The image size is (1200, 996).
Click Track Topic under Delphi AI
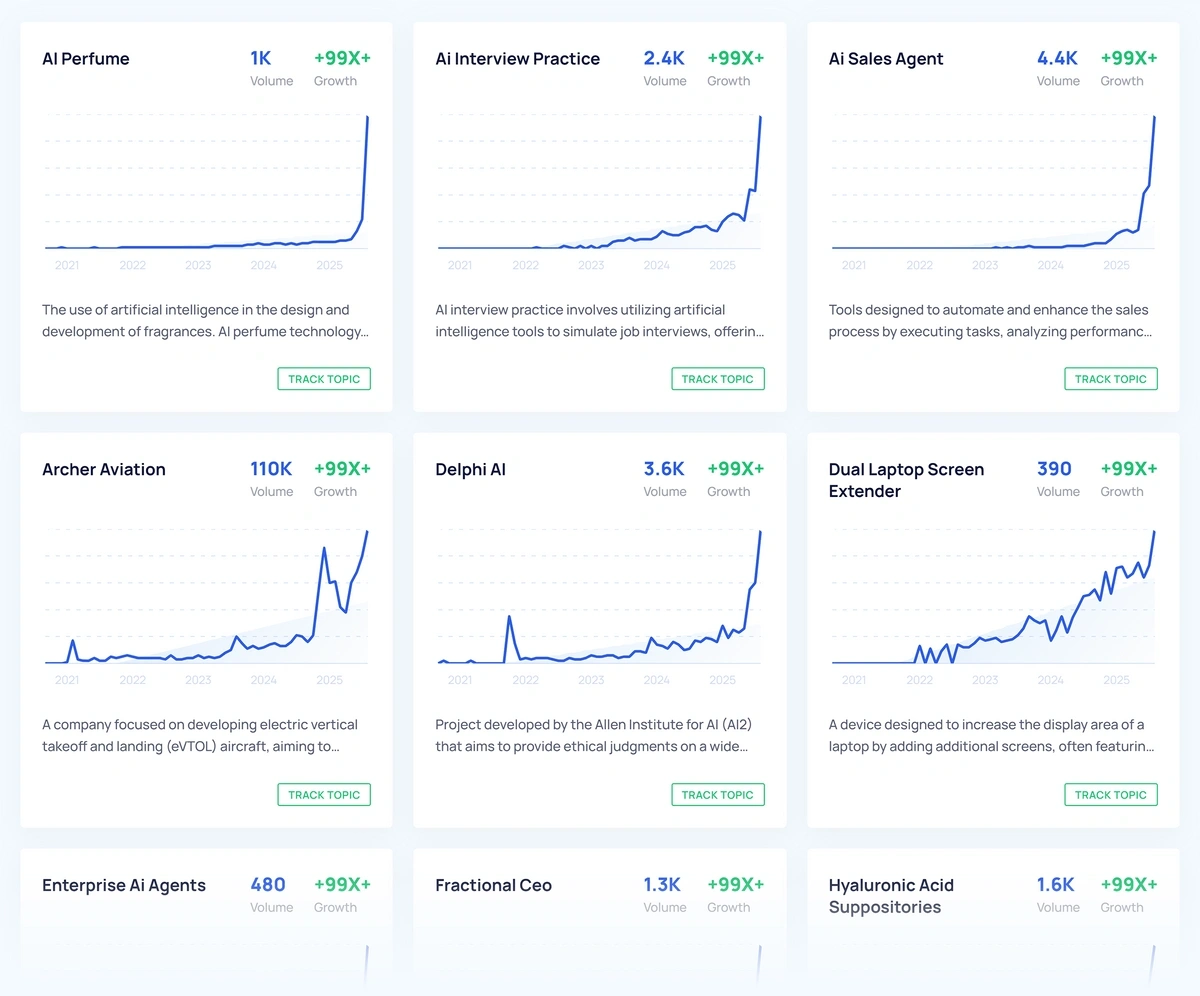(x=717, y=795)
